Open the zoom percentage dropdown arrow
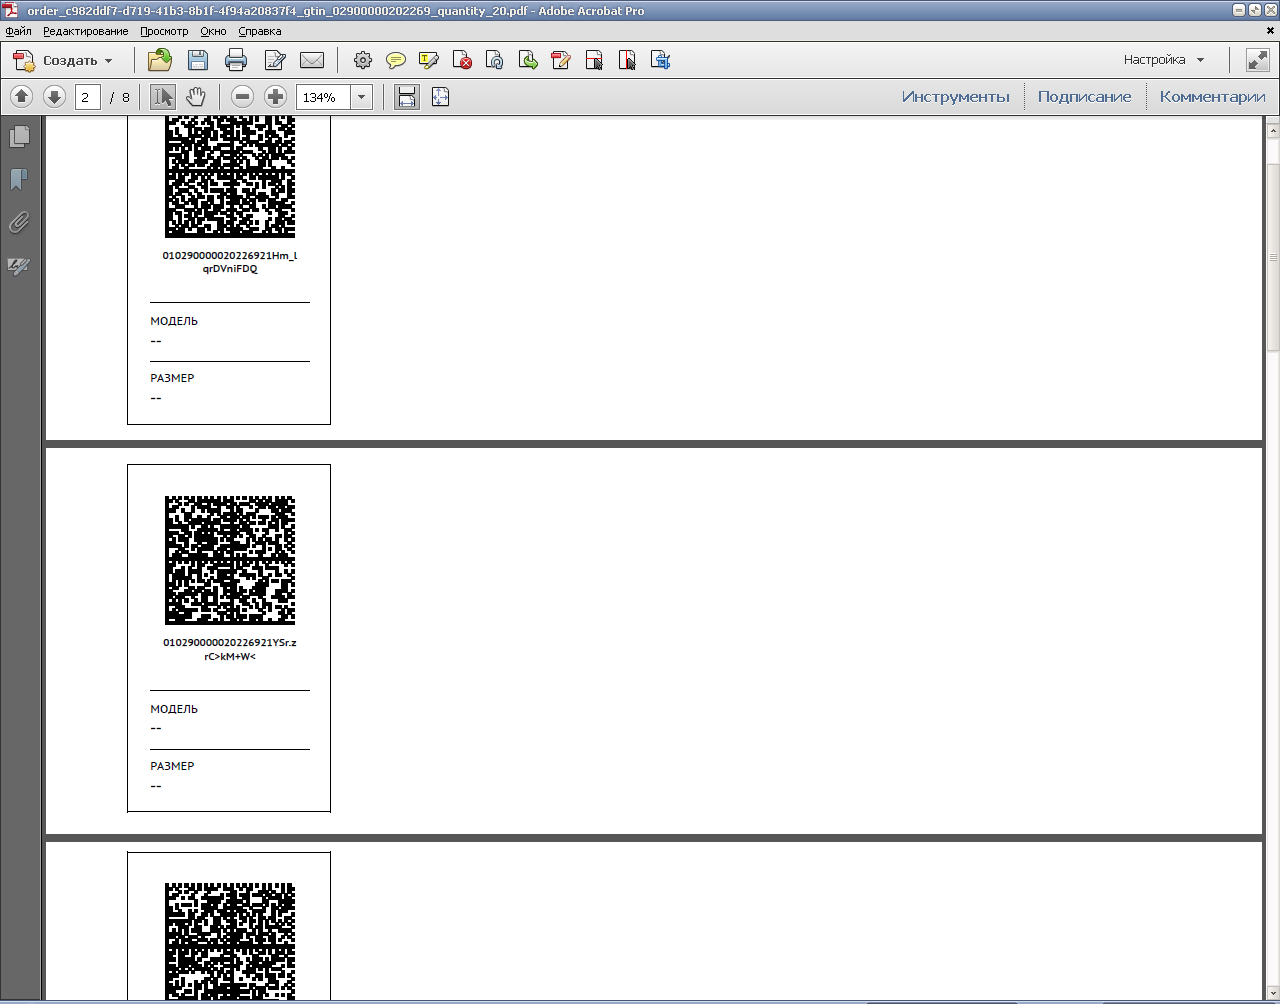Image resolution: width=1280 pixels, height=1004 pixels. click(x=362, y=97)
